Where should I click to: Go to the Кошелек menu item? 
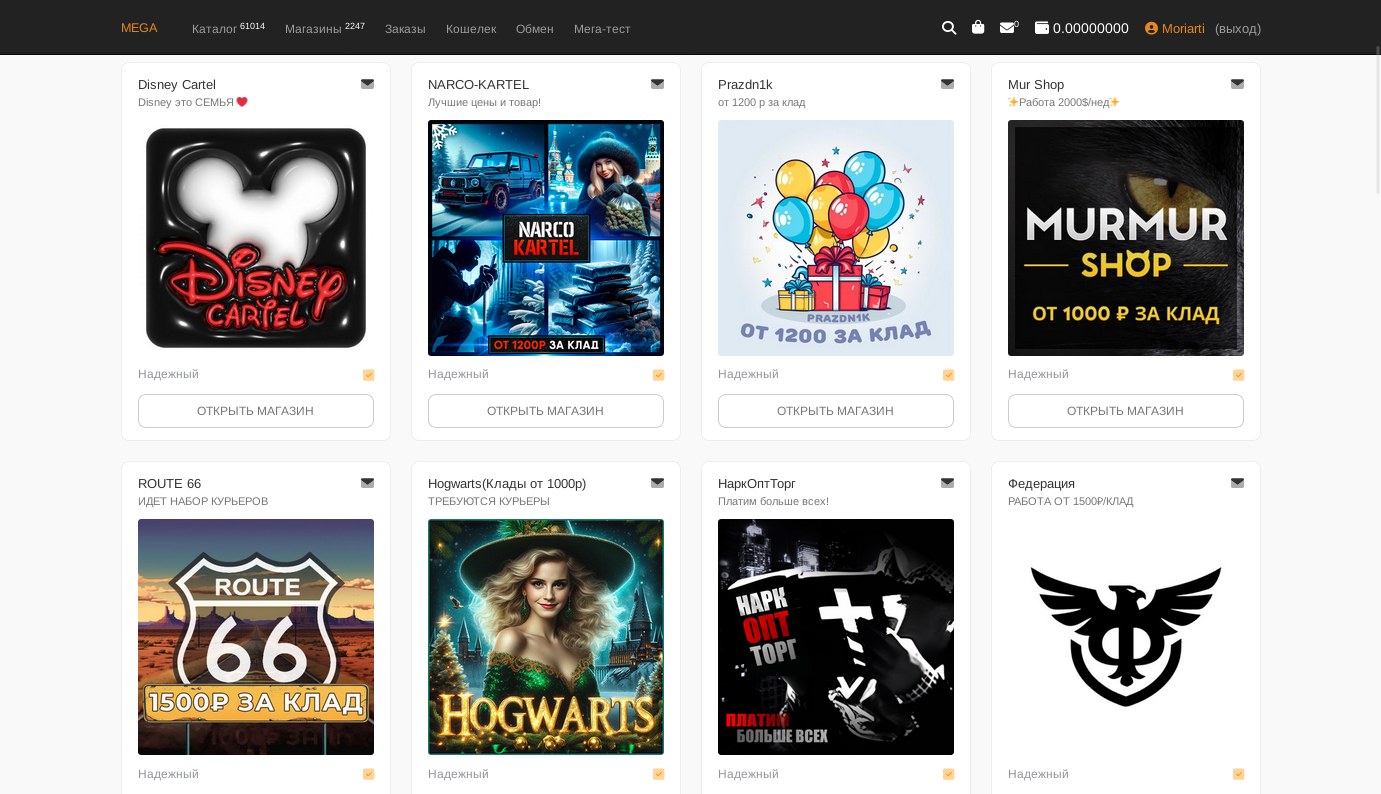471,29
